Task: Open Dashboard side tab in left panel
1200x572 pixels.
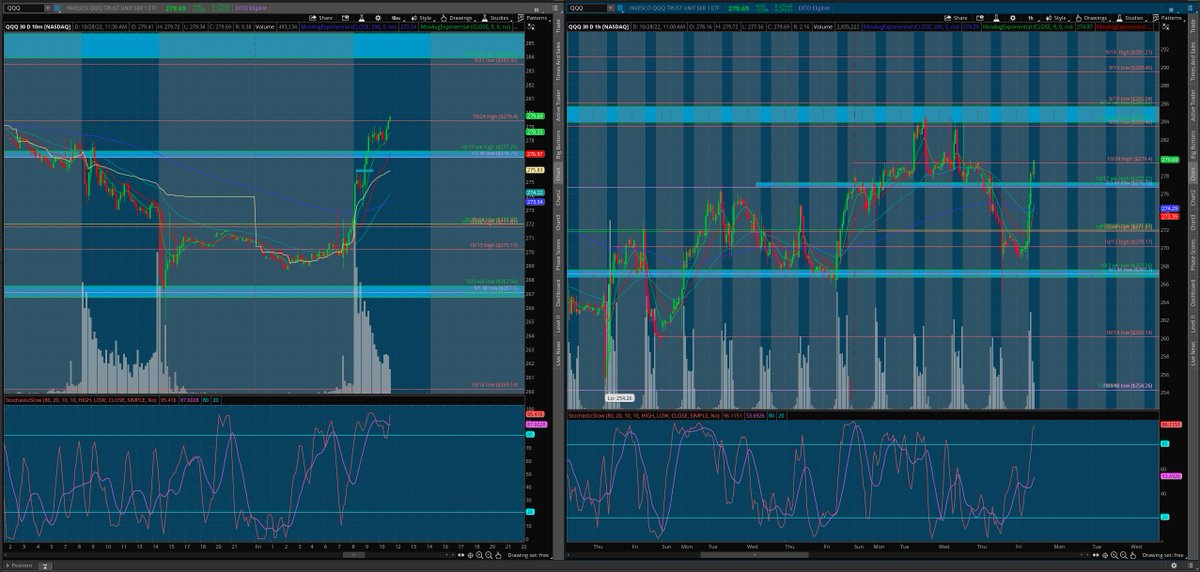Action: coord(558,294)
